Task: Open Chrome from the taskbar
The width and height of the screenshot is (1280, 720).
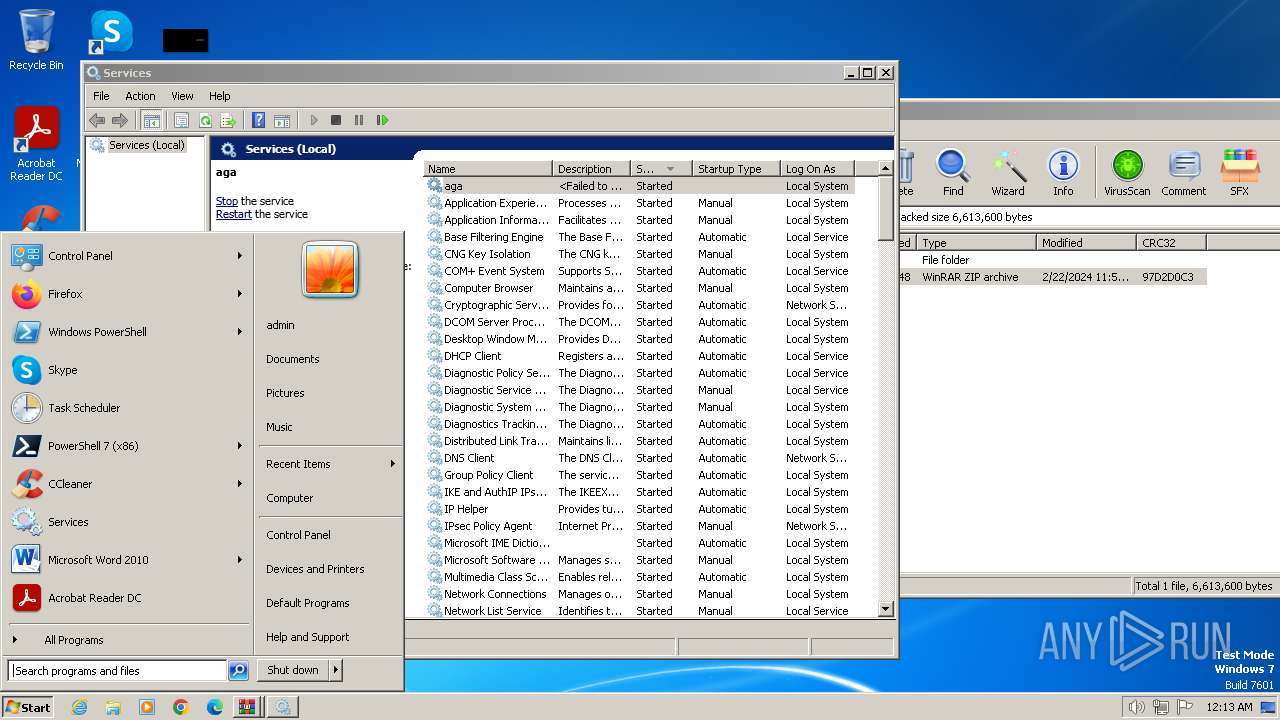Action: [x=181, y=707]
